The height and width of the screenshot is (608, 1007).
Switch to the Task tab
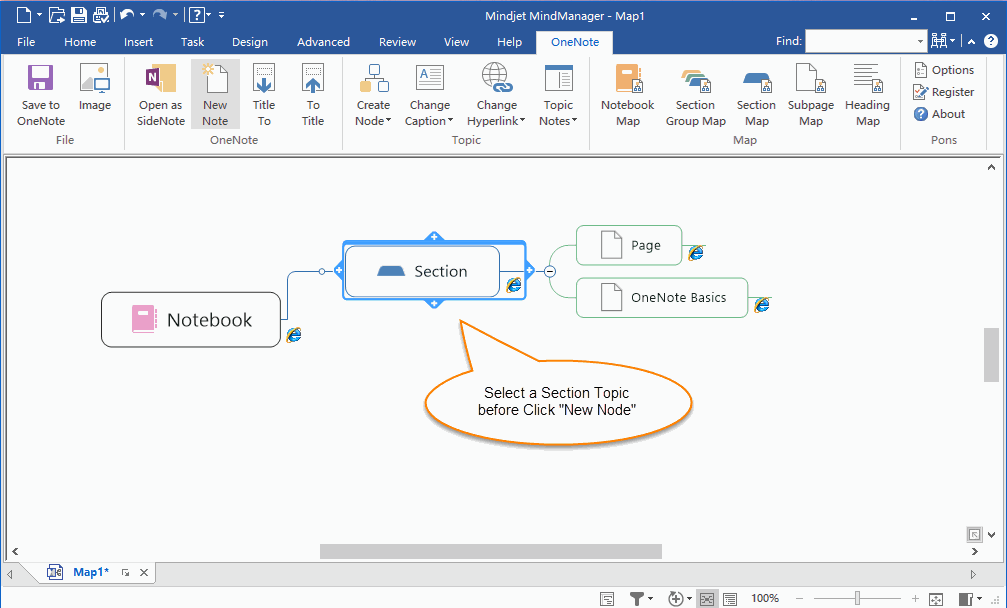pyautogui.click(x=192, y=42)
